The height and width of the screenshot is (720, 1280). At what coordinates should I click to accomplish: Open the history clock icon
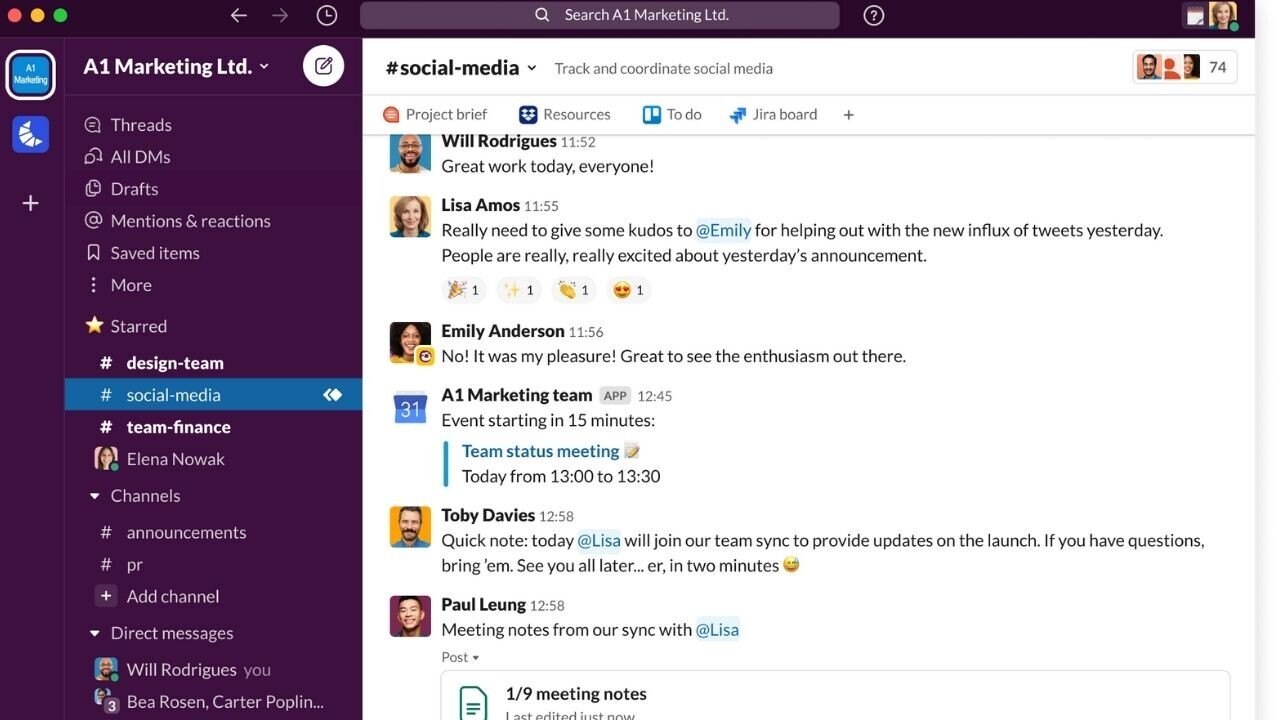tap(326, 15)
